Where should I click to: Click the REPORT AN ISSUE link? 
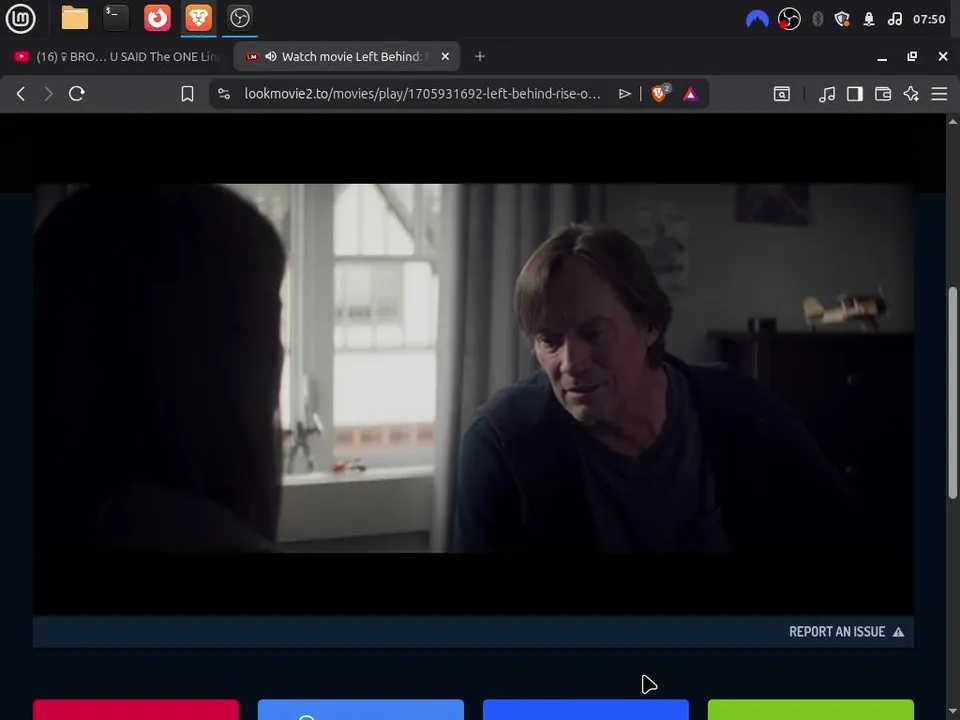pyautogui.click(x=846, y=632)
